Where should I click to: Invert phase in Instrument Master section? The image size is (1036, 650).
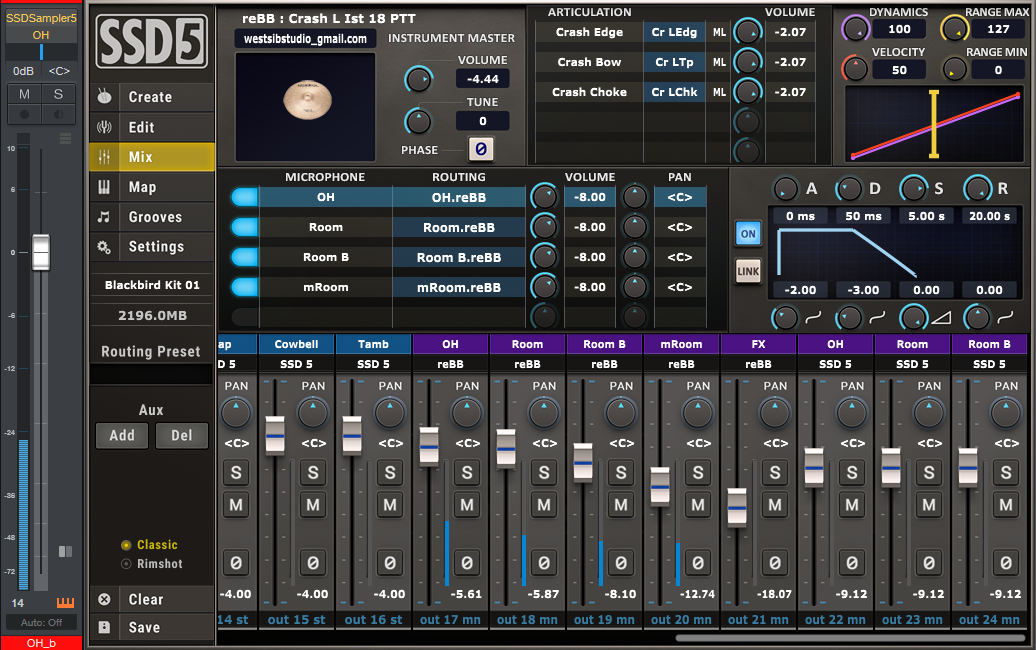pos(480,150)
